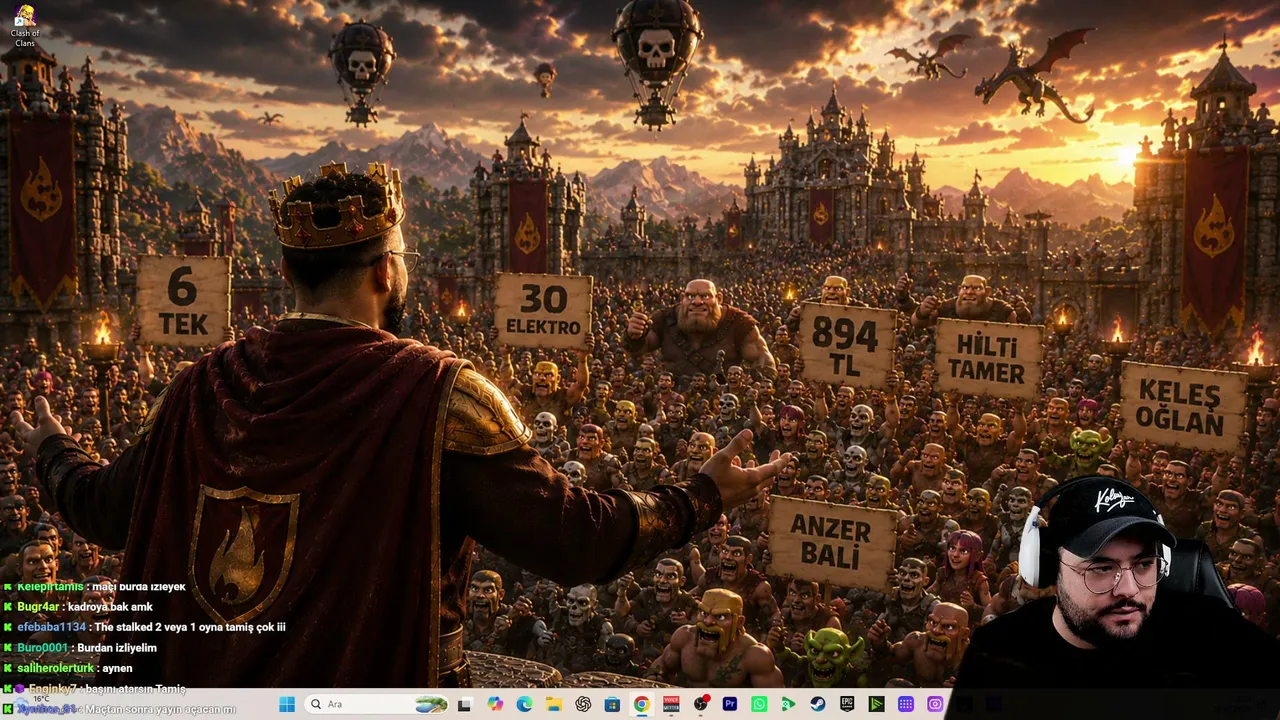Click chat username Buro0001

coord(42,648)
